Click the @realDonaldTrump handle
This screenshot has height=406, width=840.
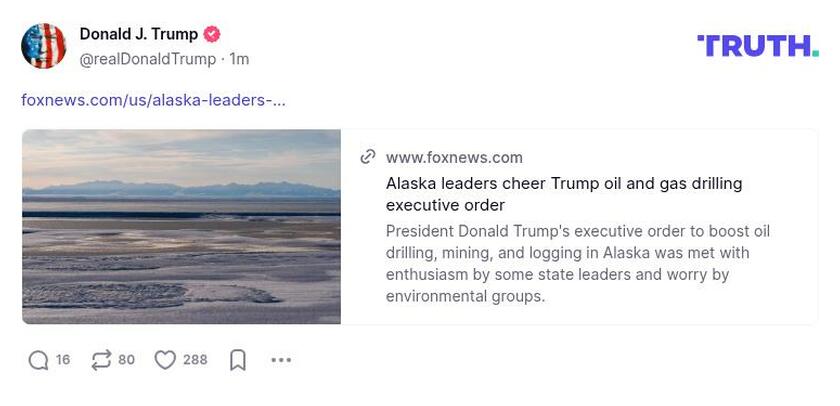148,59
